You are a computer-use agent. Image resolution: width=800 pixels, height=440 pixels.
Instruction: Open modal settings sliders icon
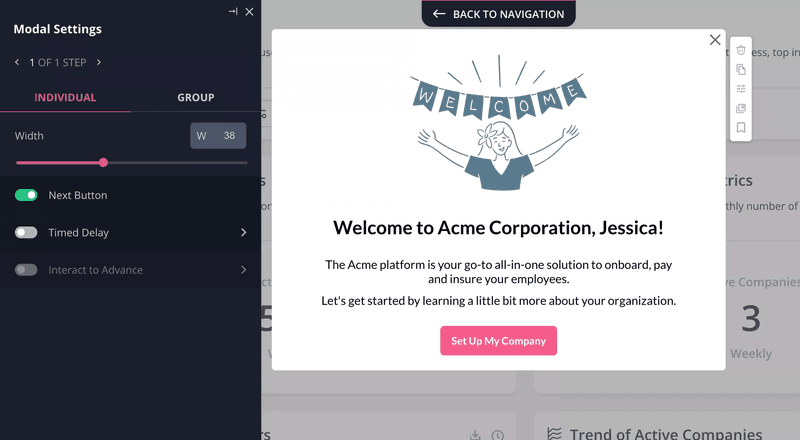[741, 89]
